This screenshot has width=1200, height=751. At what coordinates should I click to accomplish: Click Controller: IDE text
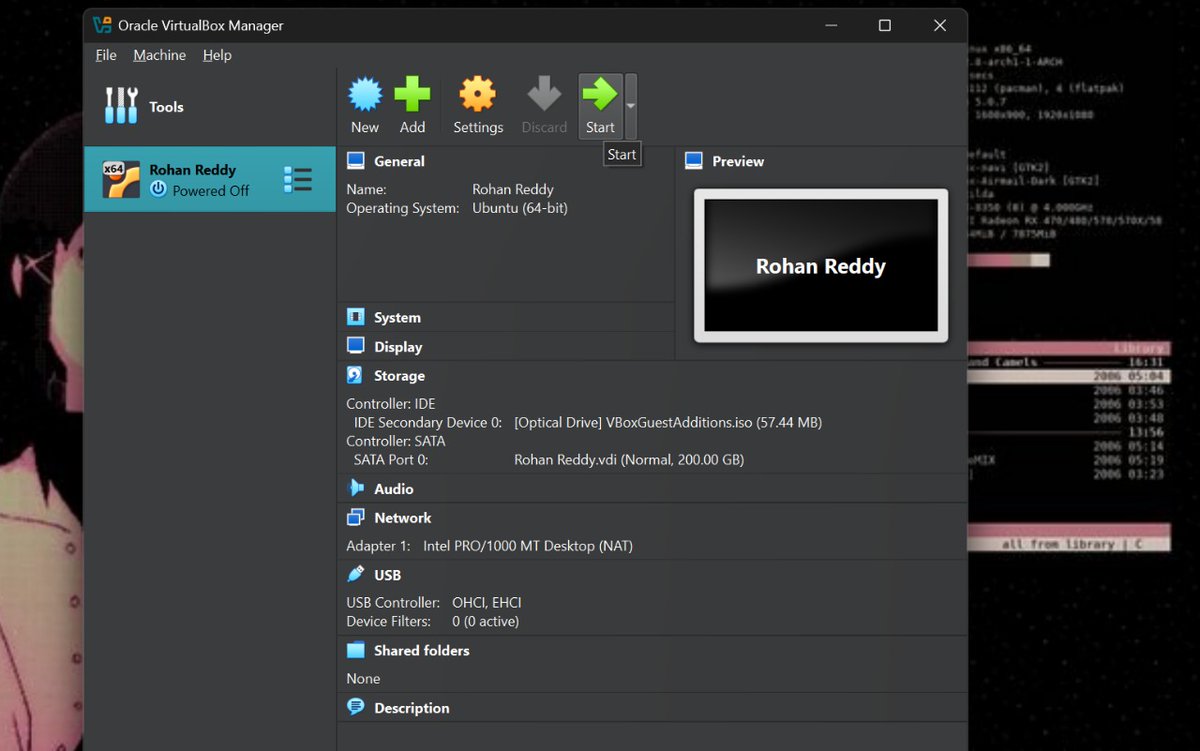[x=391, y=404]
